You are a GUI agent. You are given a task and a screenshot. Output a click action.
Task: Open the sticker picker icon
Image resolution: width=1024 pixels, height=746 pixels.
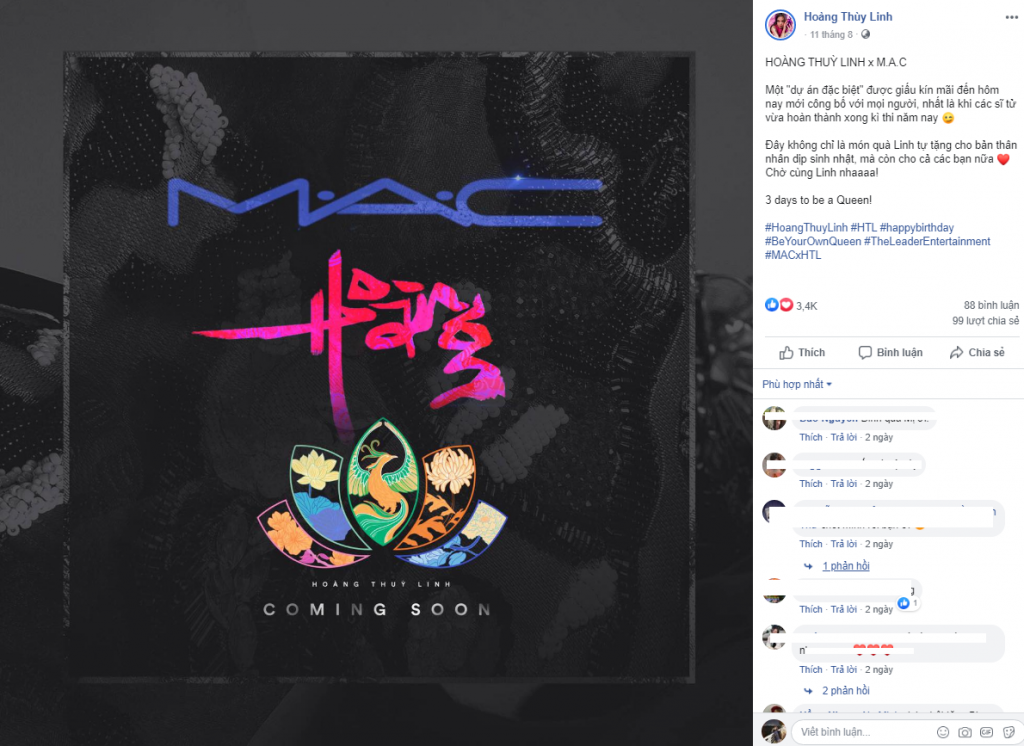point(1008,732)
